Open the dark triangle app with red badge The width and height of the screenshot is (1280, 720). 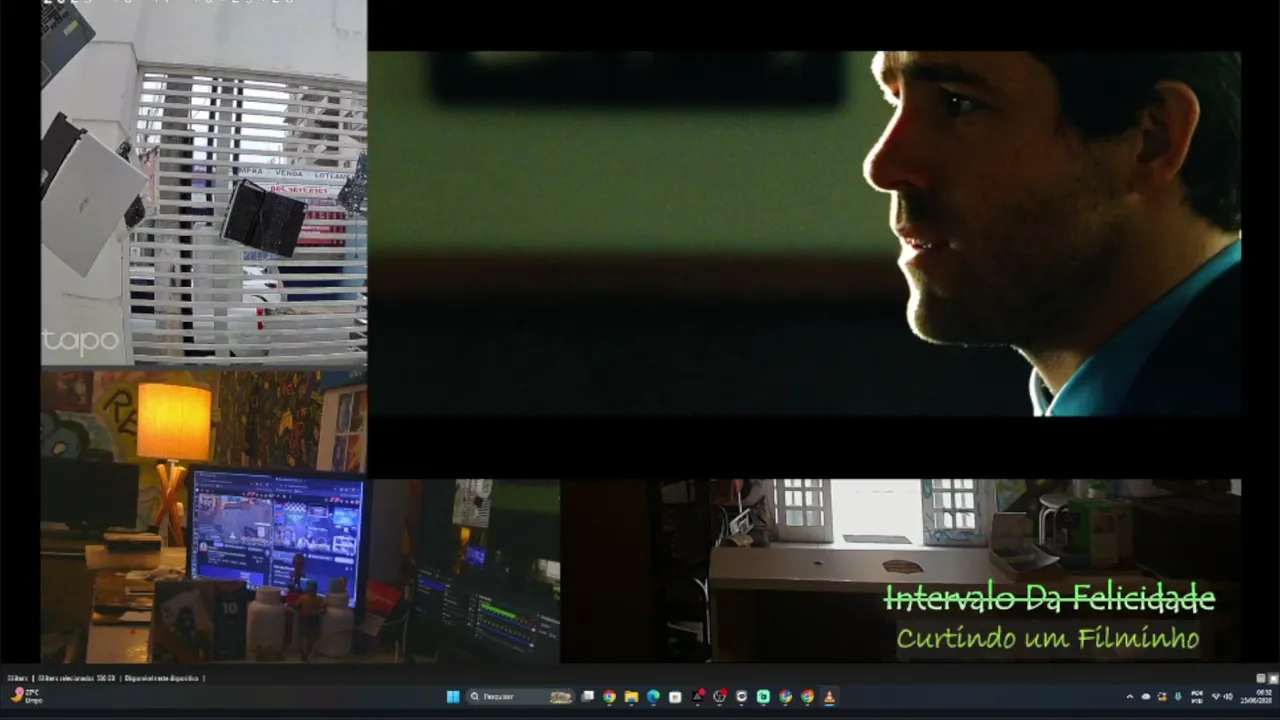coord(698,697)
